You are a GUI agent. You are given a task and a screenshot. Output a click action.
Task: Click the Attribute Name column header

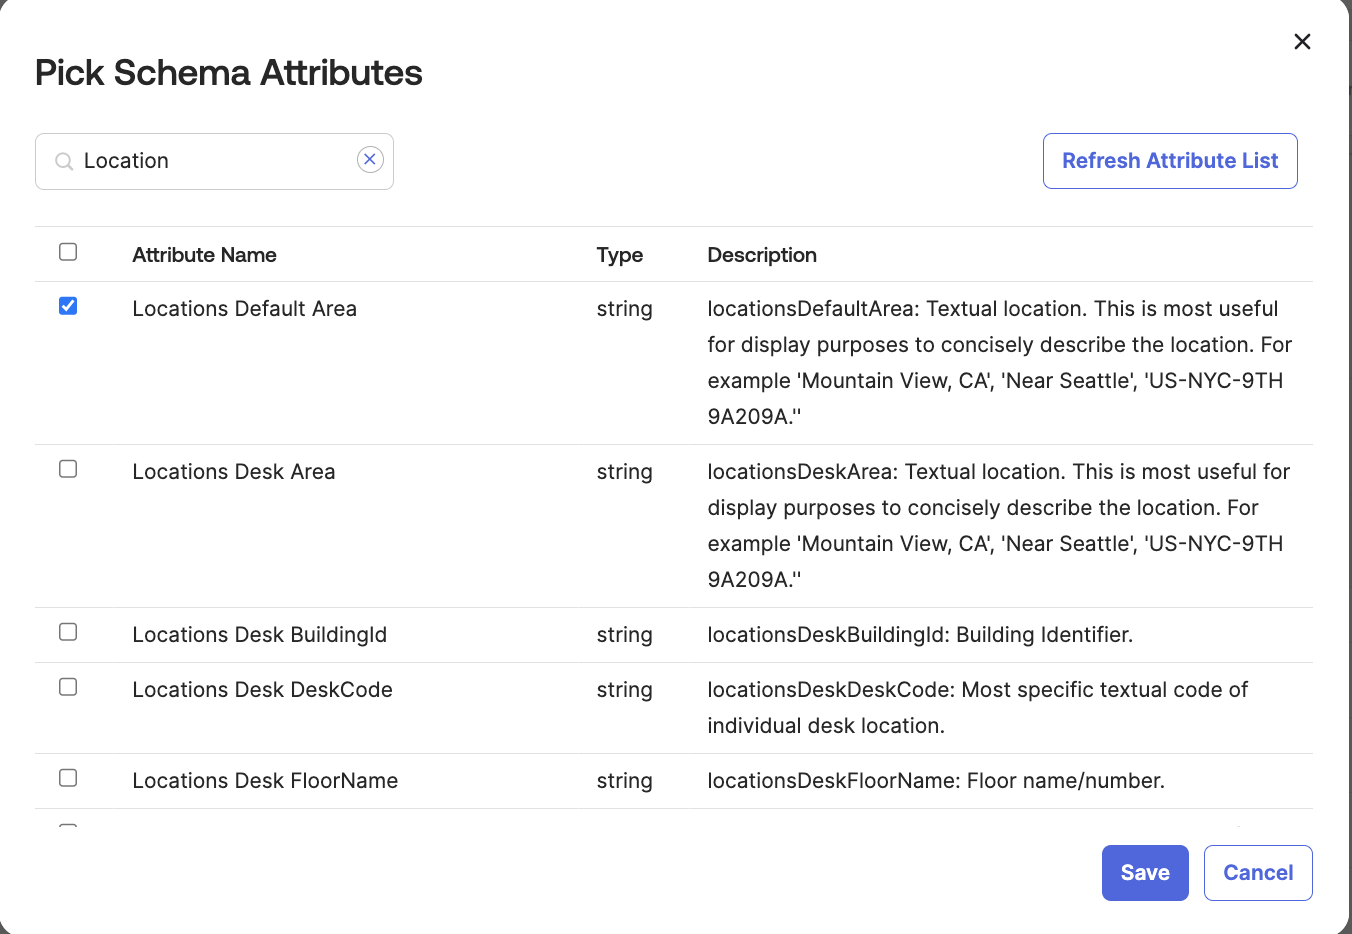click(x=204, y=255)
